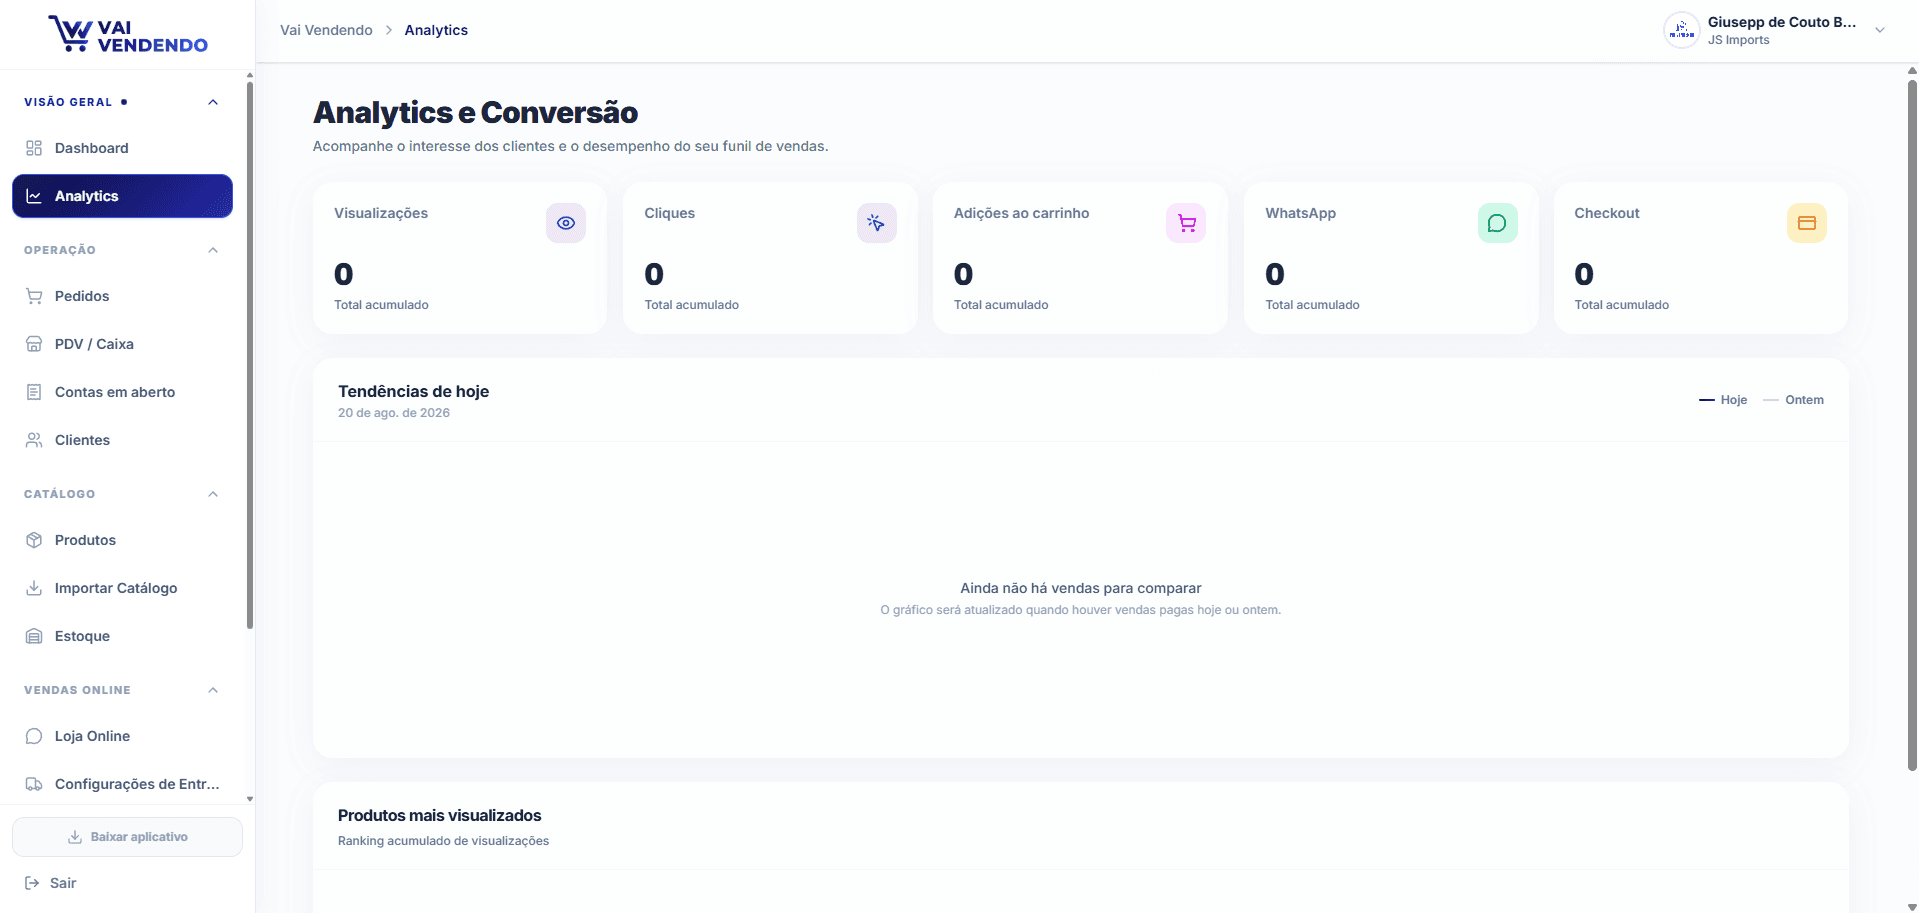The width and height of the screenshot is (1919, 913).
Task: Click the Hoje legend entry
Action: click(x=1723, y=400)
